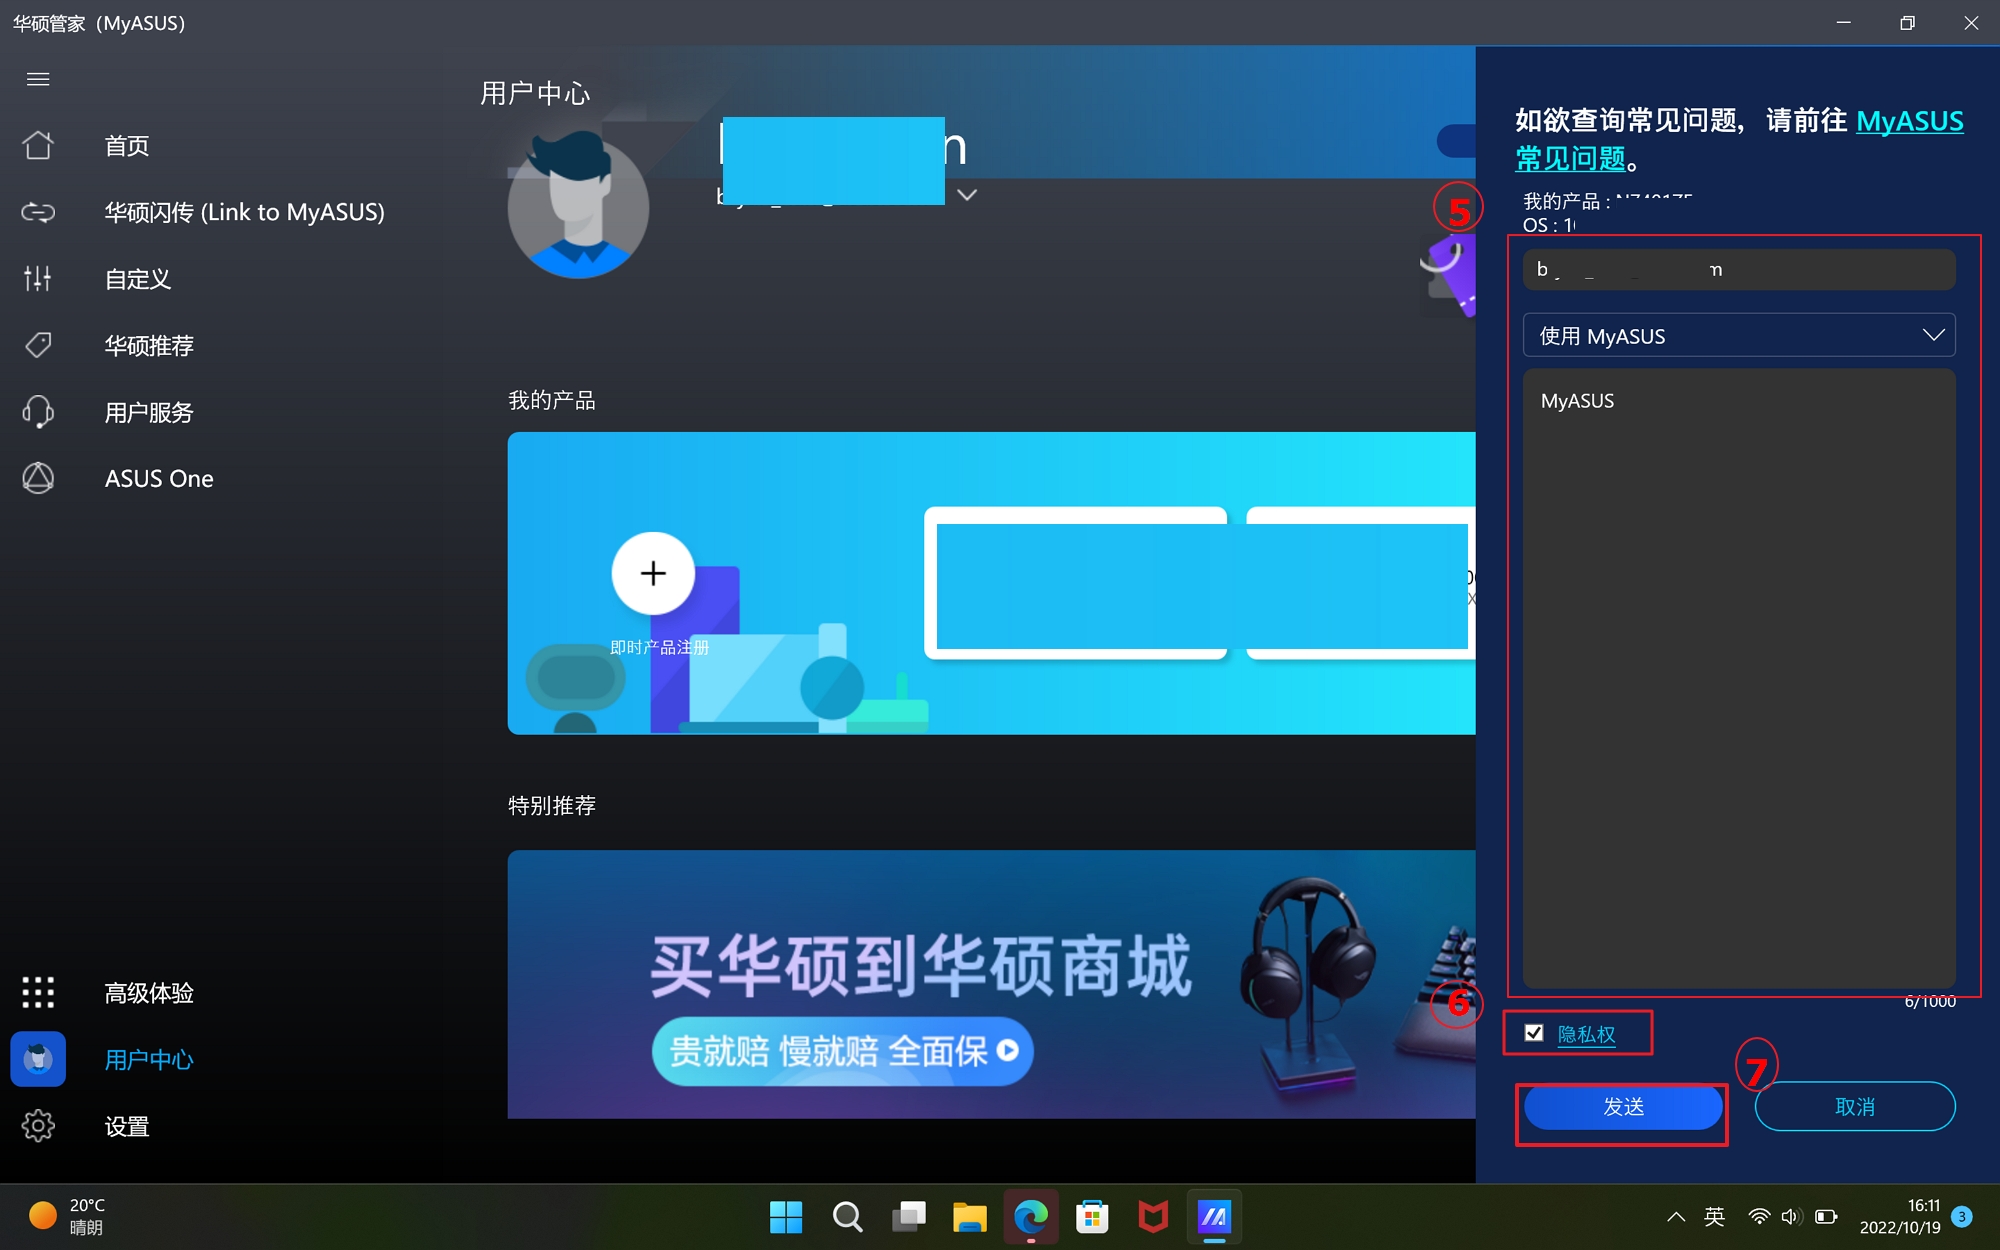Image resolution: width=2000 pixels, height=1250 pixels.
Task: Open McAfee from taskbar
Action: point(1153,1217)
